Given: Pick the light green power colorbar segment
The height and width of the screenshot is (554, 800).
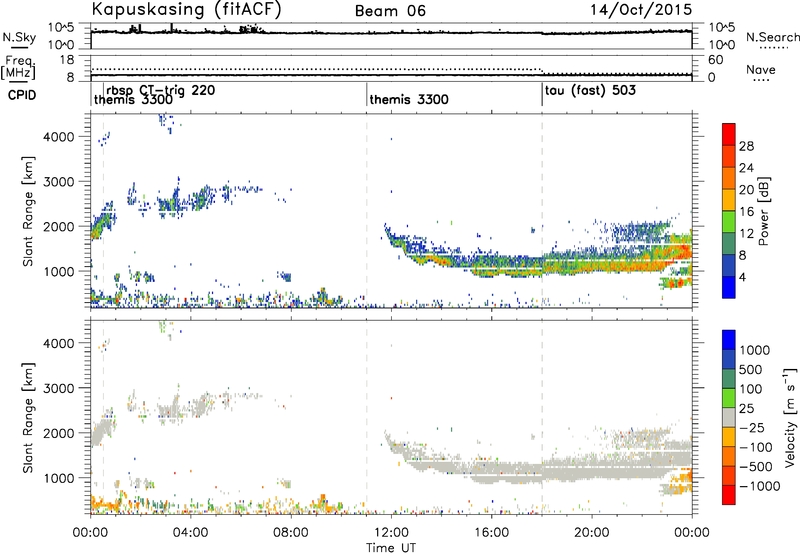Looking at the screenshot, I should (729, 221).
